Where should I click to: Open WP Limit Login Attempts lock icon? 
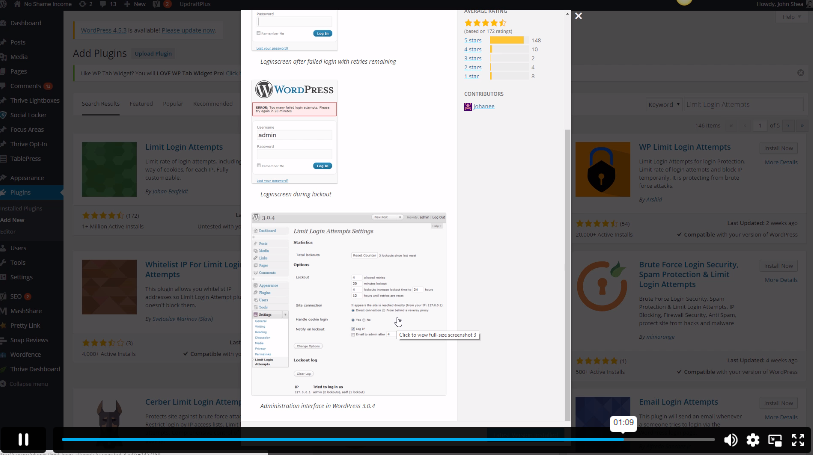[x=602, y=169]
